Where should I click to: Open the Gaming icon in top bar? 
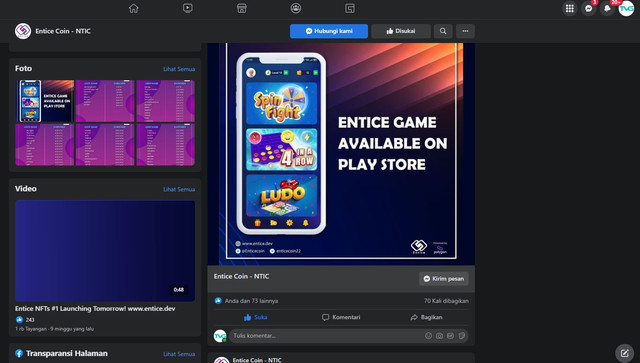click(x=350, y=8)
